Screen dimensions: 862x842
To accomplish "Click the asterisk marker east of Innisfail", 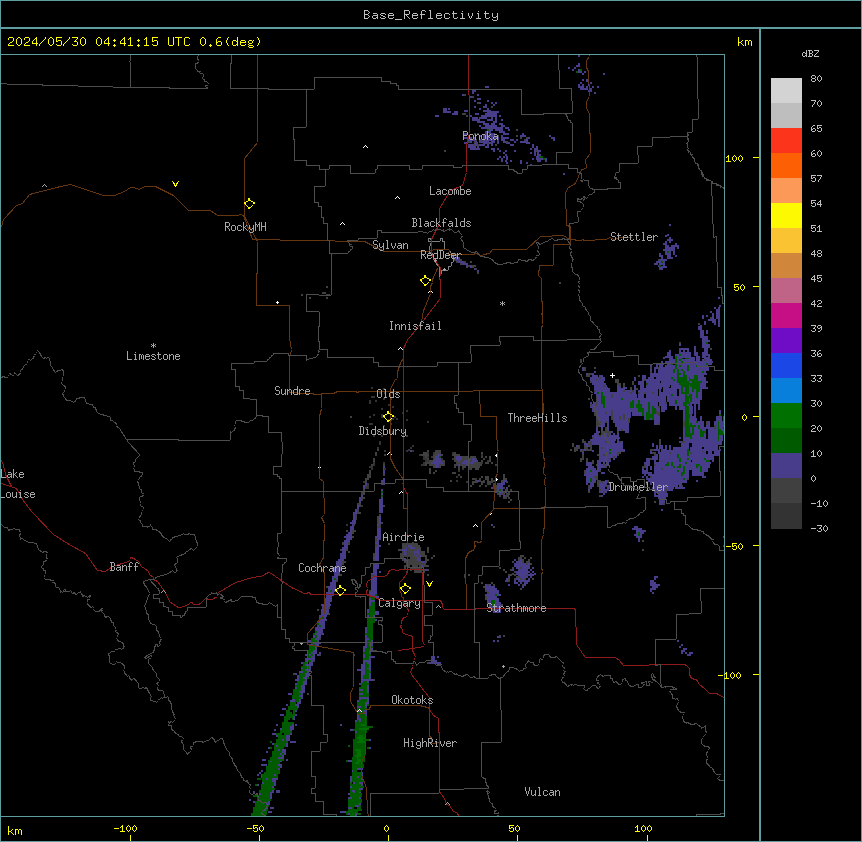I will (502, 303).
